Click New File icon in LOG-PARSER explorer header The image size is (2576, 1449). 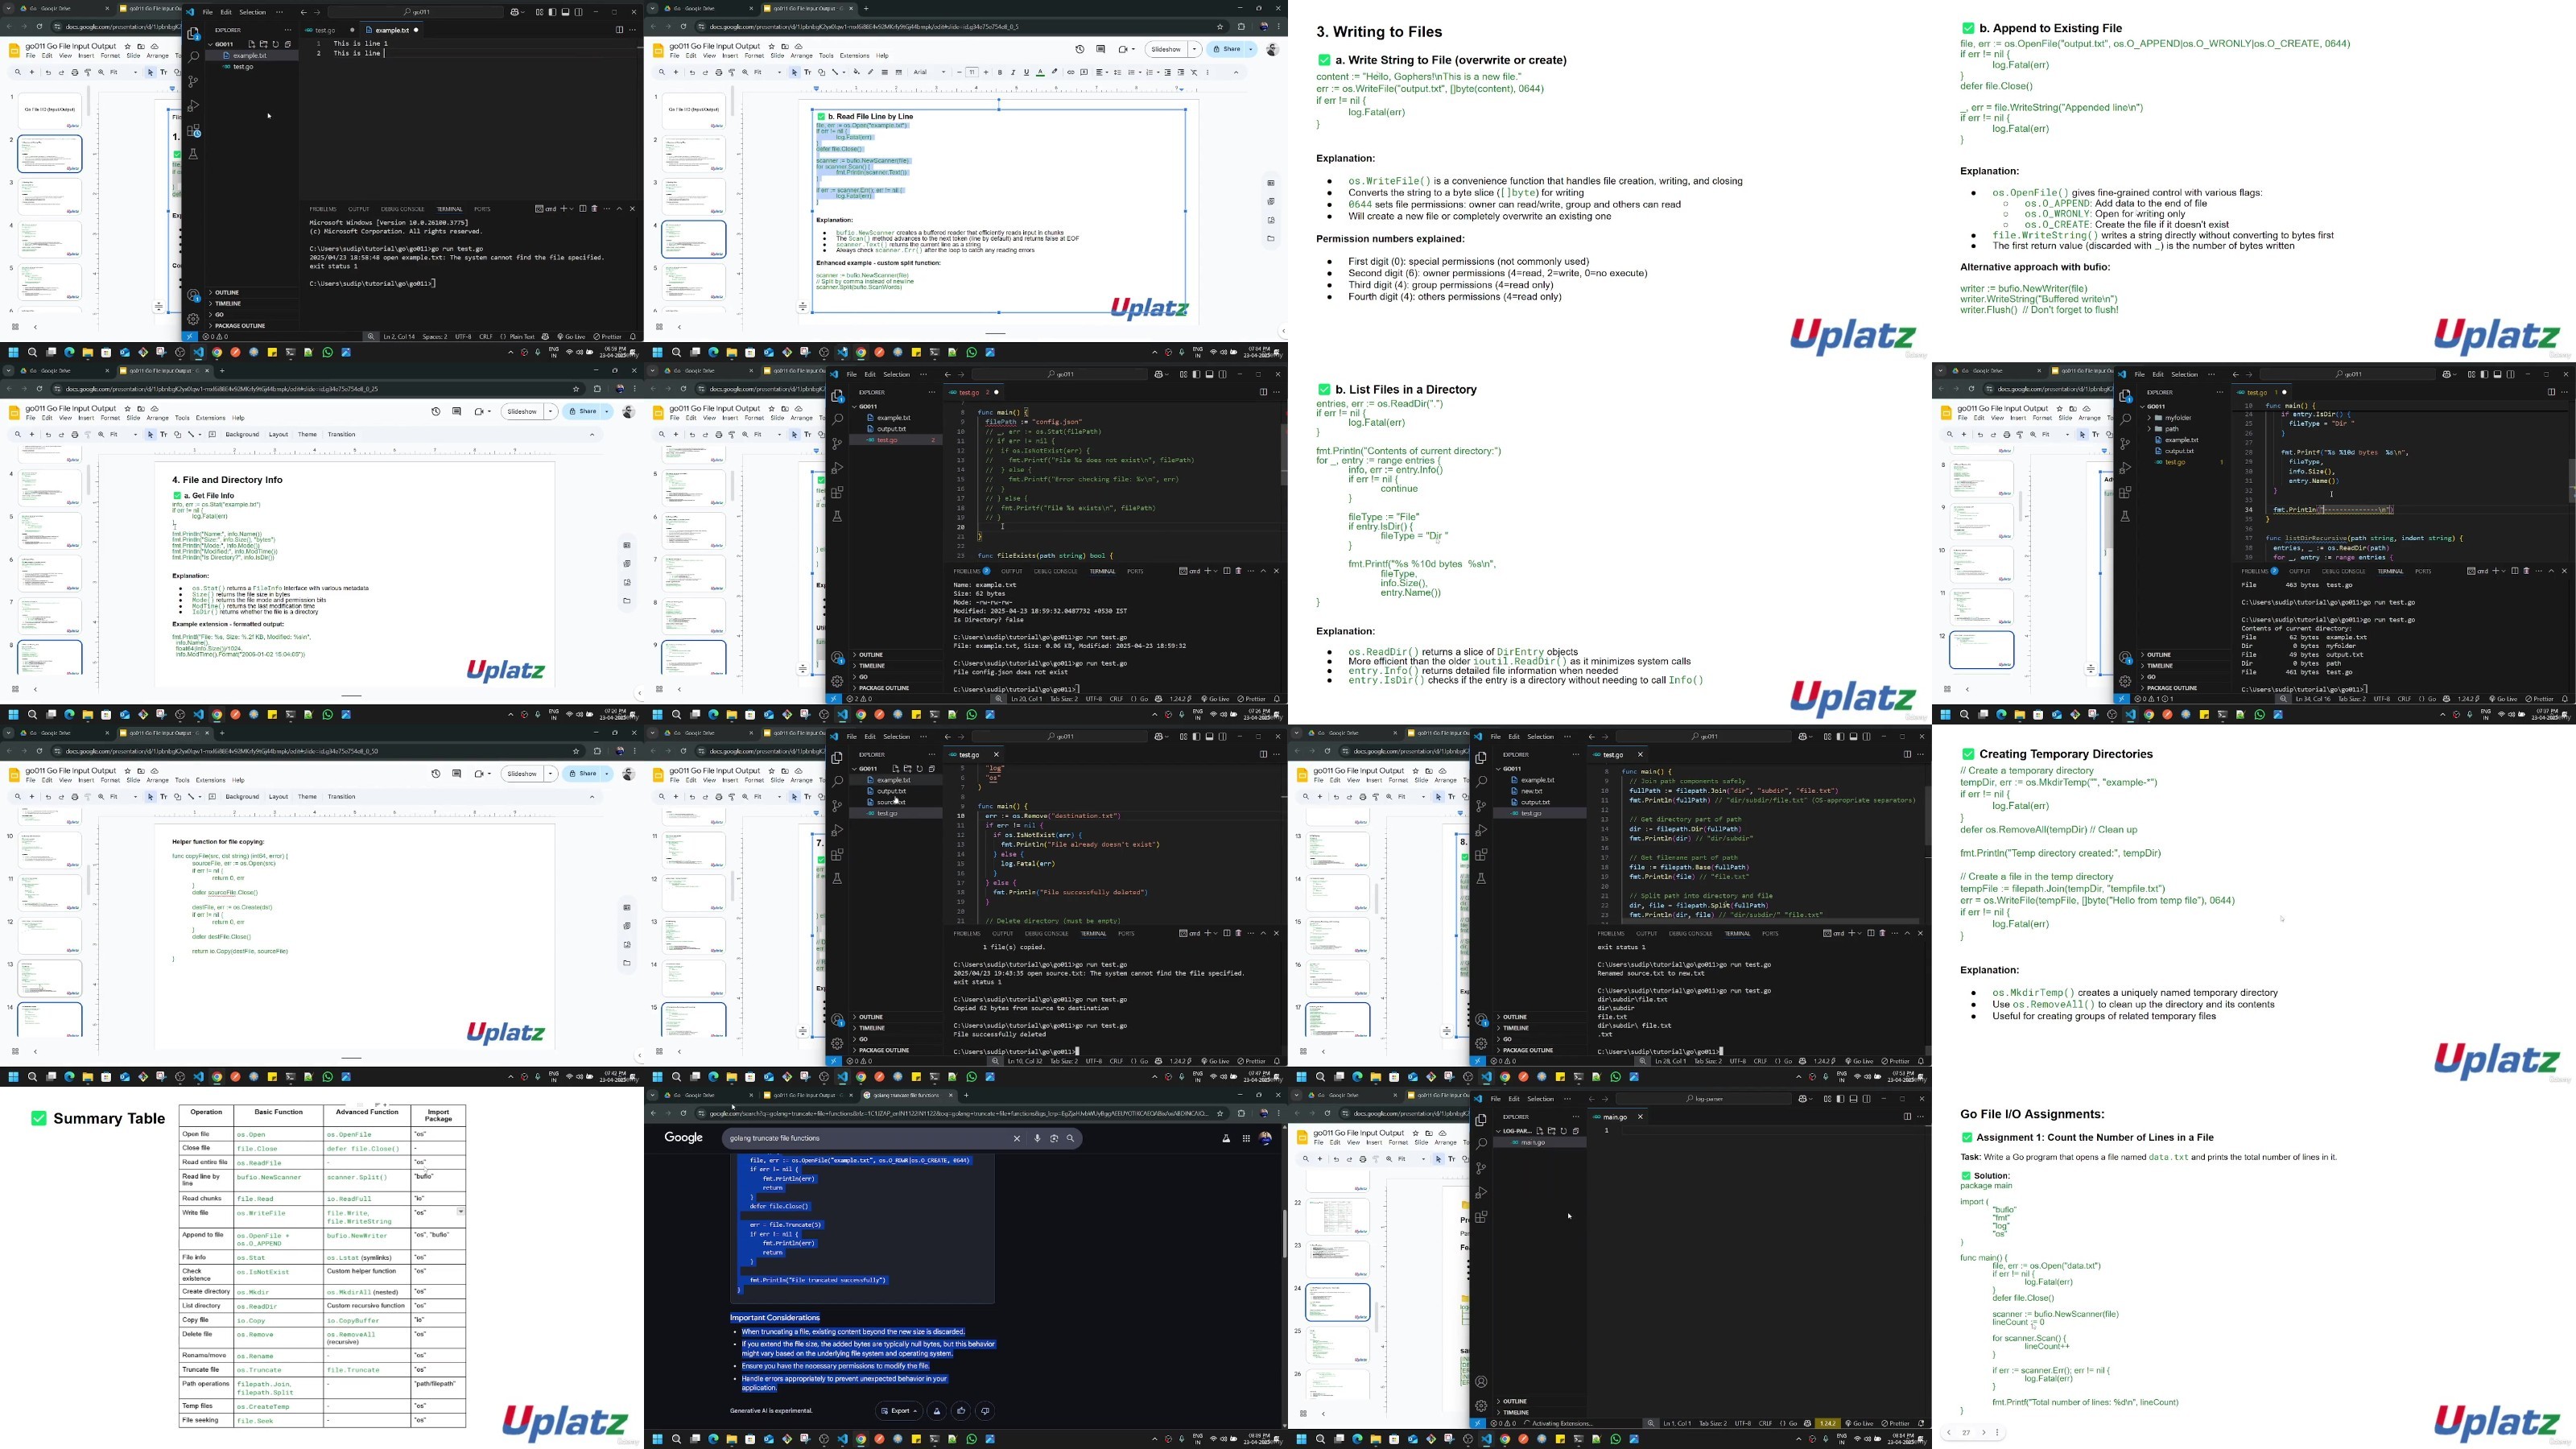[x=1540, y=1131]
